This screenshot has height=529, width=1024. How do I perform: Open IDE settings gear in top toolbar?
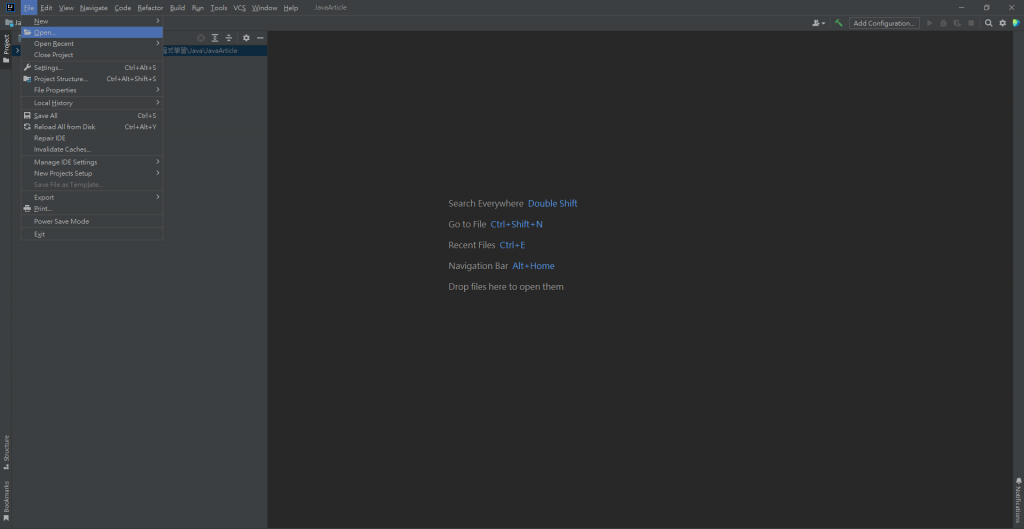click(1002, 23)
